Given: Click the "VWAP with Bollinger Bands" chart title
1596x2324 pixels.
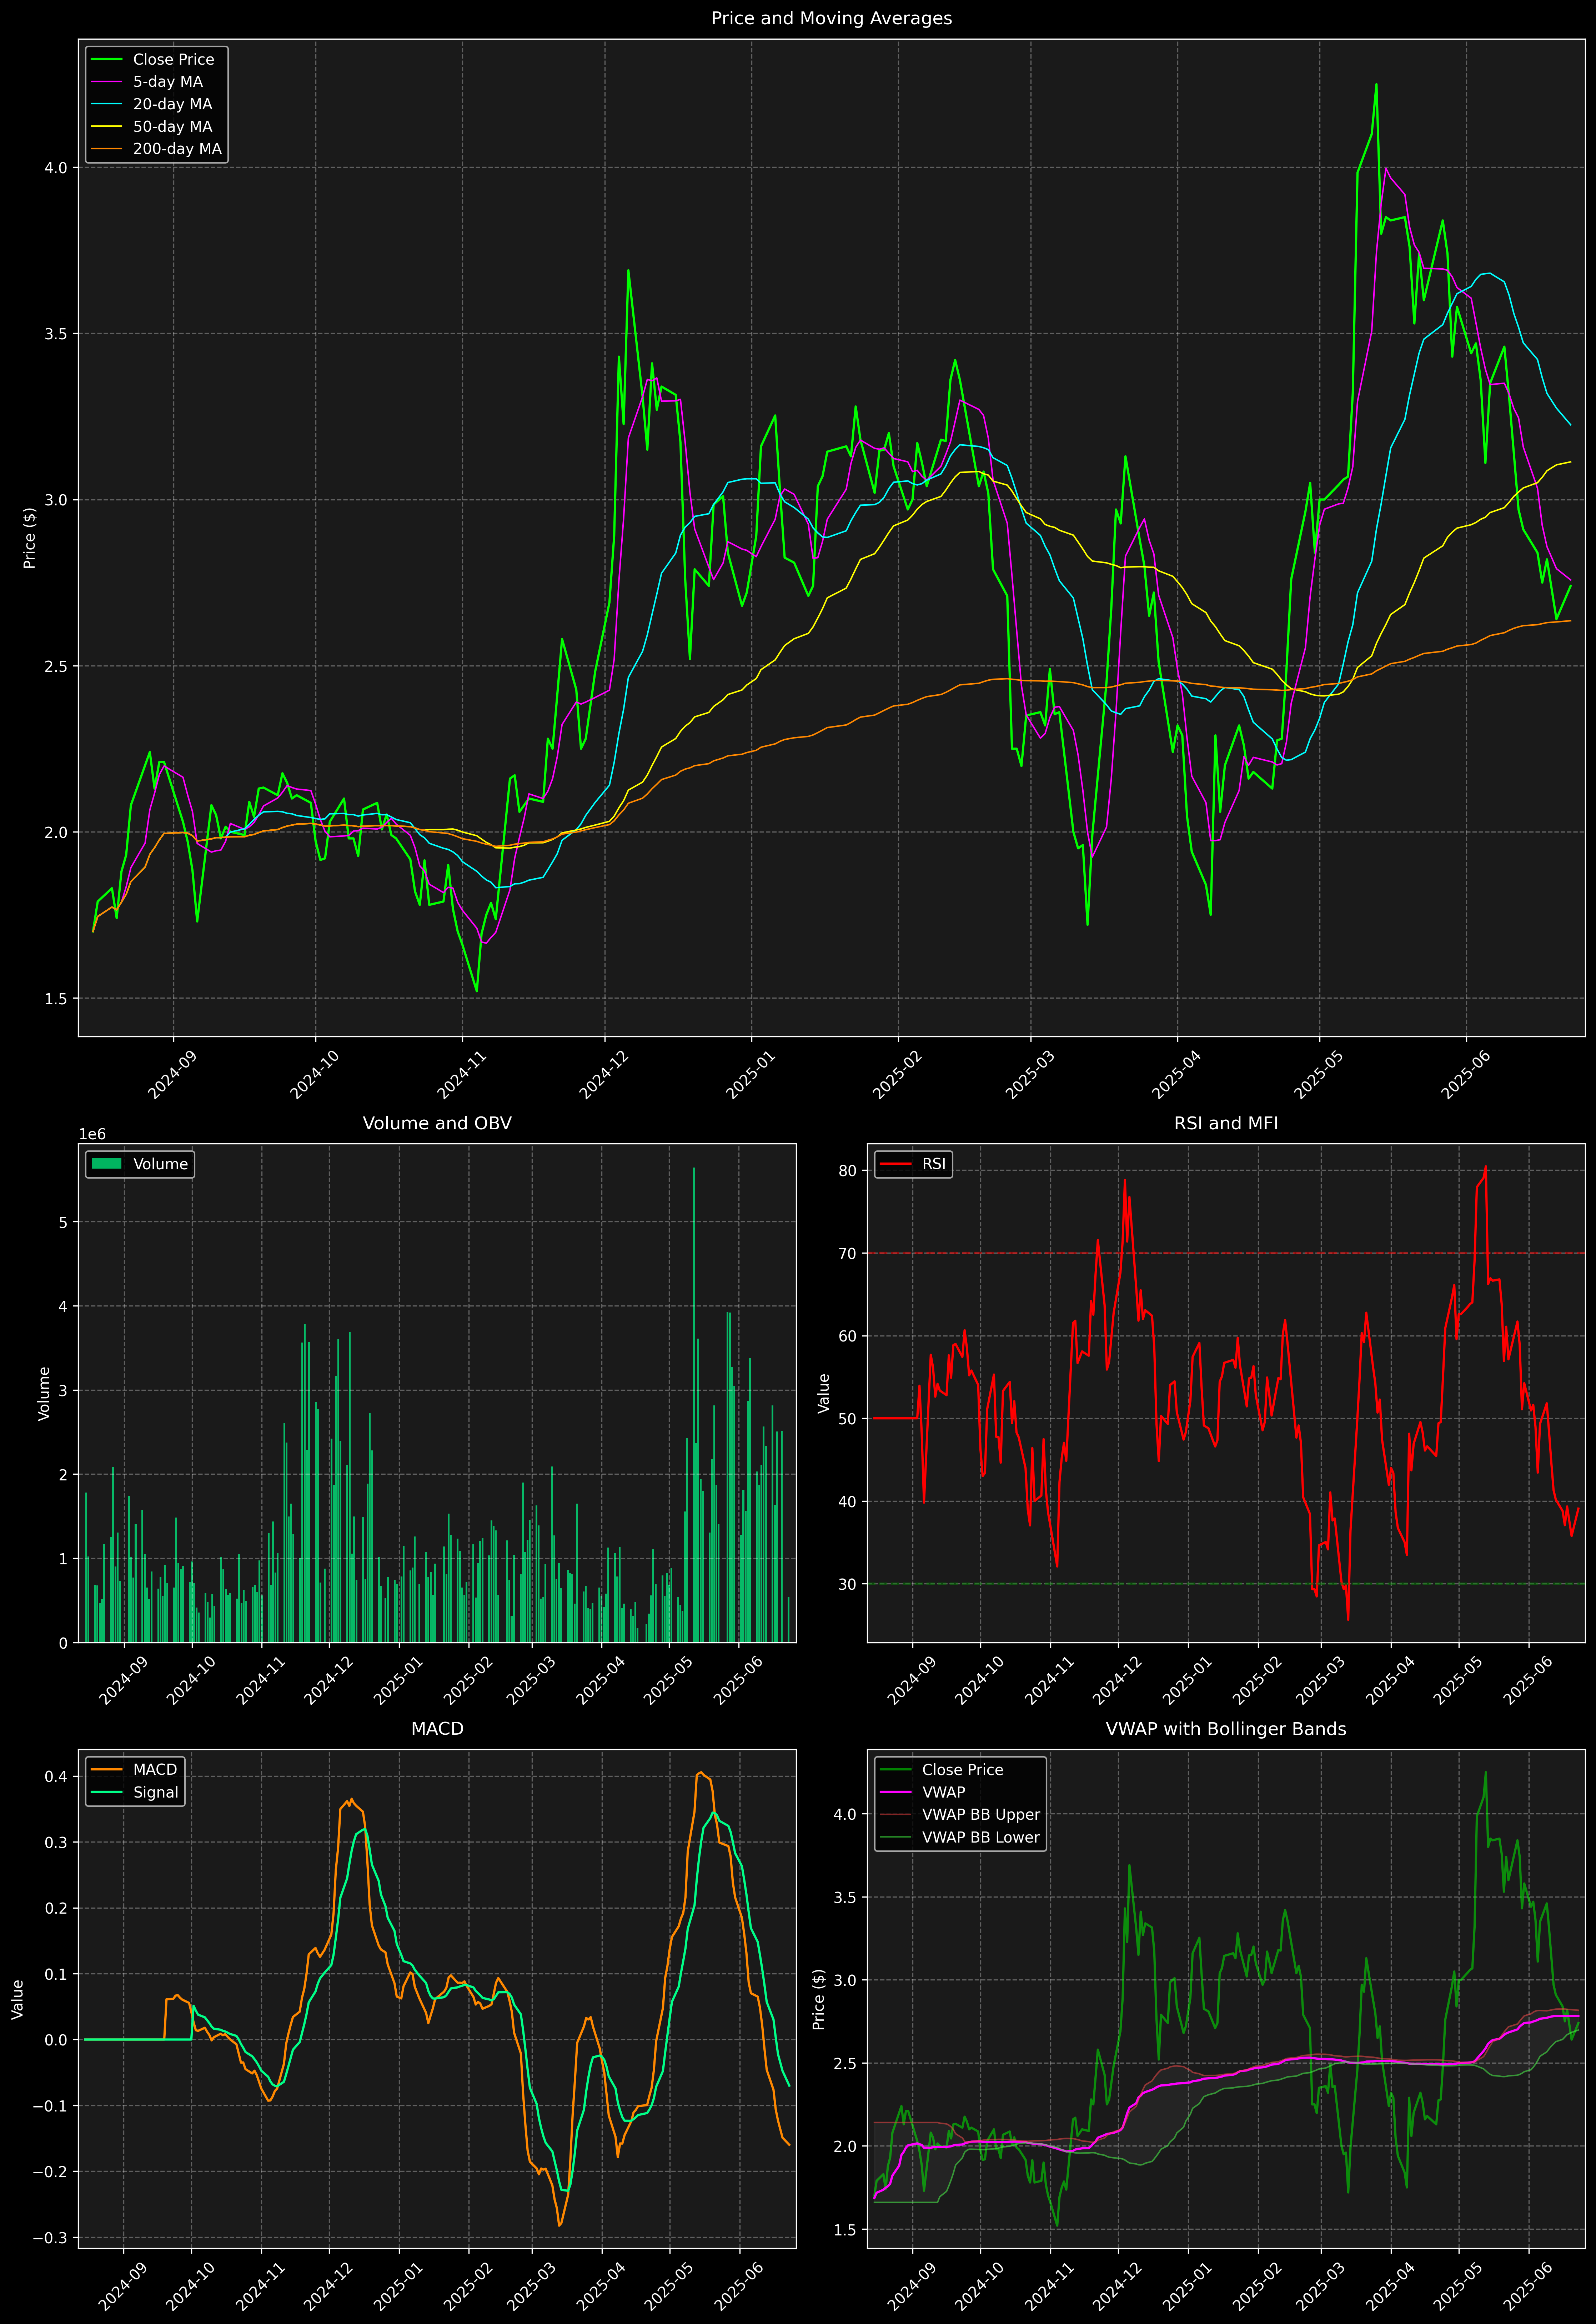Looking at the screenshot, I should [1226, 1729].
